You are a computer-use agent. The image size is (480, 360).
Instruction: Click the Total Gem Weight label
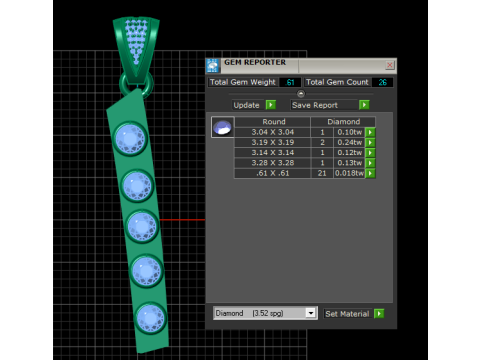pos(243,82)
